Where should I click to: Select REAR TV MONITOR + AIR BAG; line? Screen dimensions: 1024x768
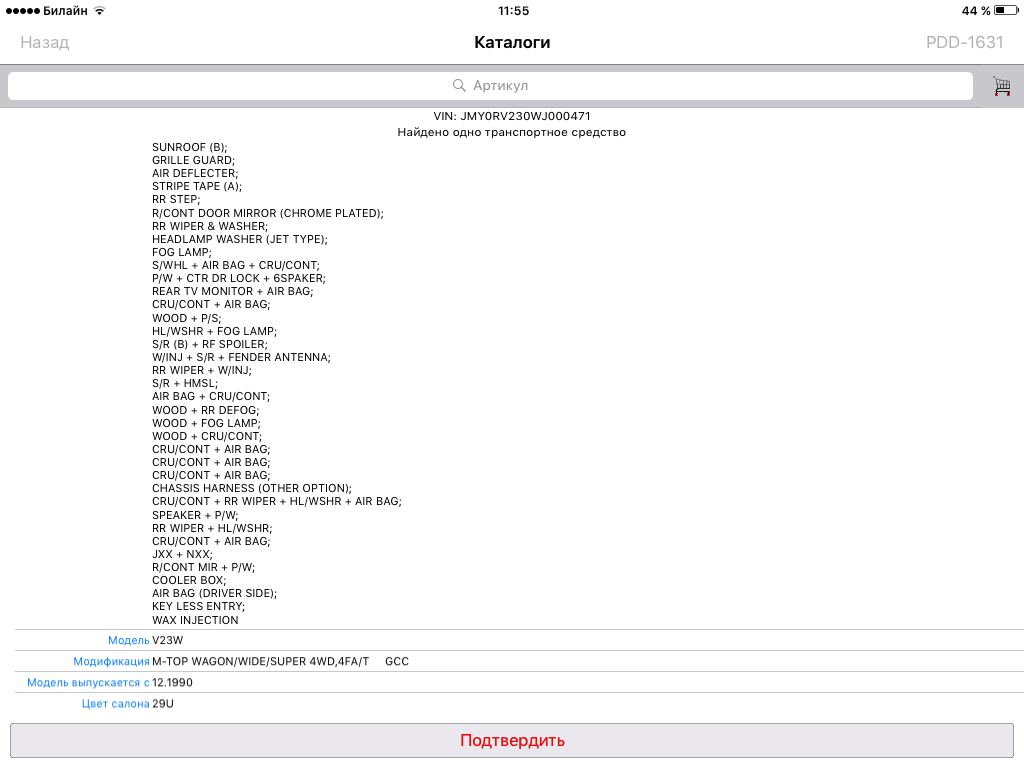coord(232,292)
